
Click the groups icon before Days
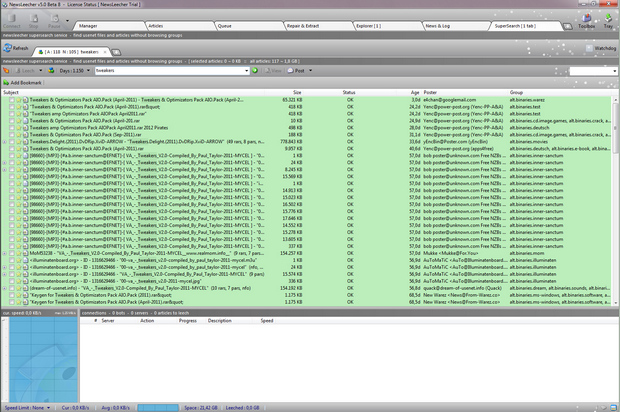(x=51, y=70)
